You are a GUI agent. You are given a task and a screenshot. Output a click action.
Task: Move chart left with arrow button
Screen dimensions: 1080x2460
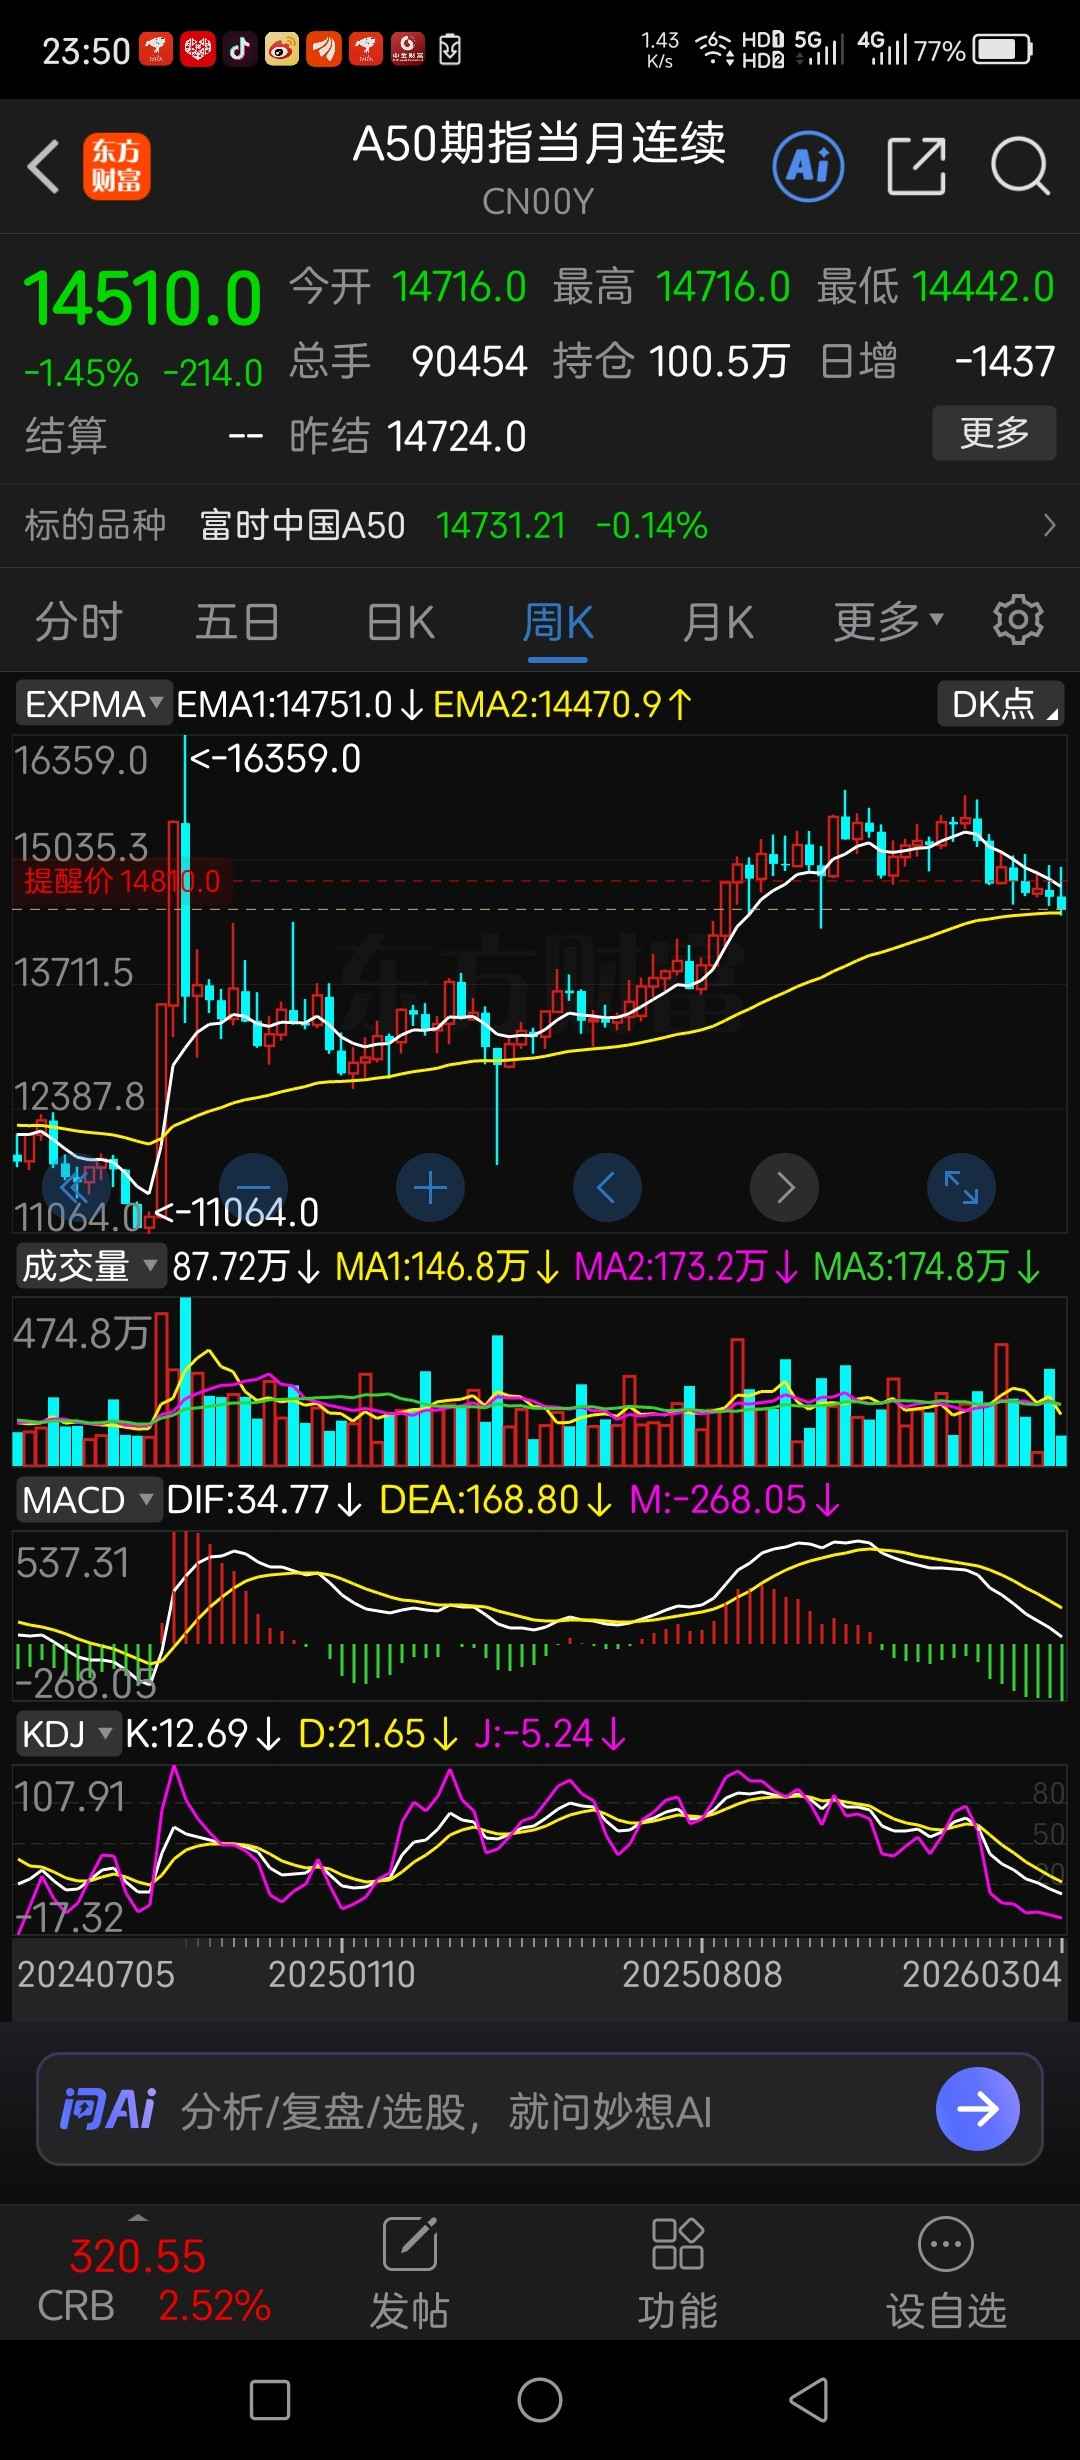[607, 1188]
